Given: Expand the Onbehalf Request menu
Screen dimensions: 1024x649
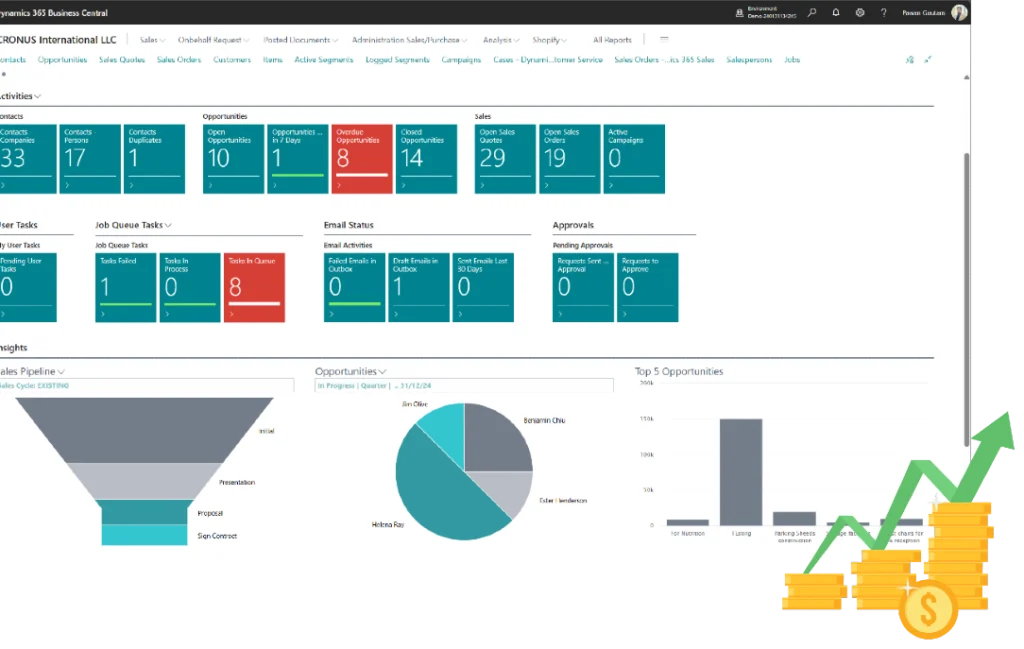Looking at the screenshot, I should point(213,40).
